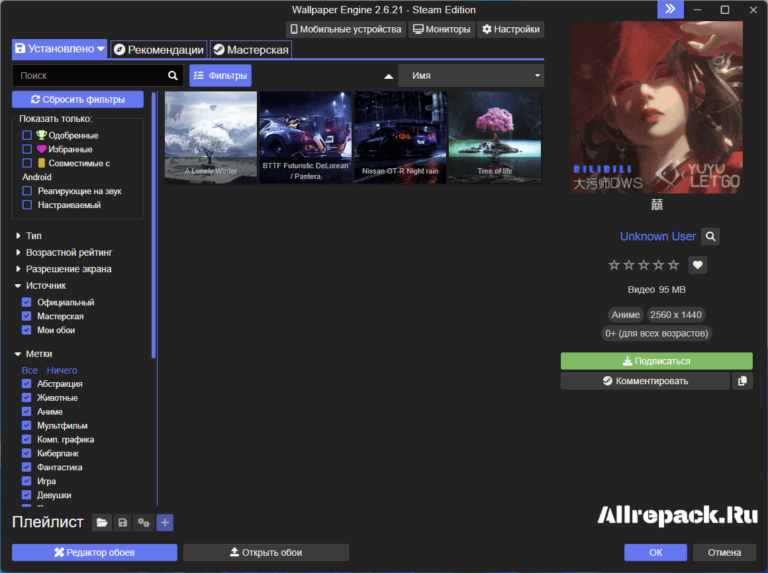The width and height of the screenshot is (768, 573).
Task: Select Tree of life wallpaper
Action: [x=495, y=138]
